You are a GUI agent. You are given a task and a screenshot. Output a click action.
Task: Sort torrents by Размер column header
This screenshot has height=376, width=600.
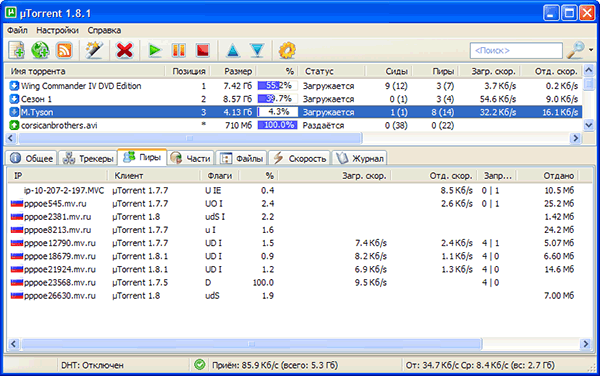[238, 71]
